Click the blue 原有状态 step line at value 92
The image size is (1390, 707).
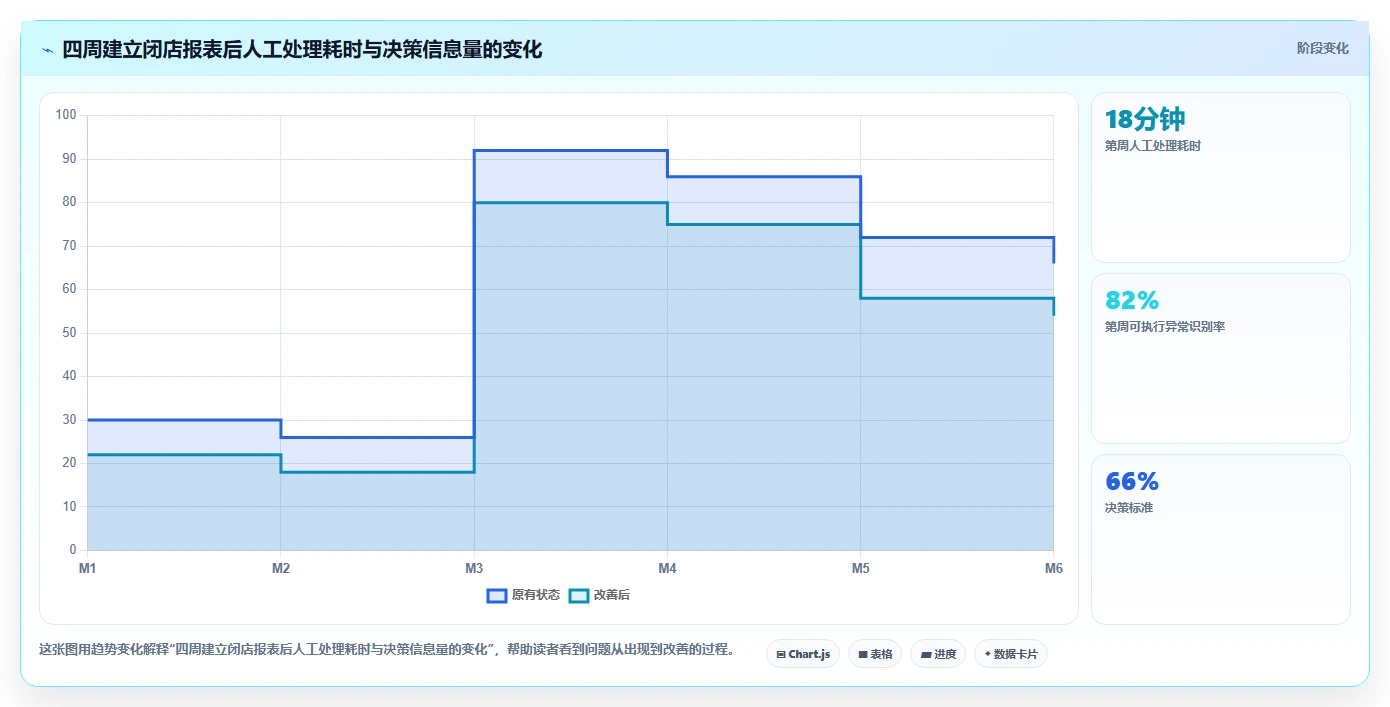[570, 150]
